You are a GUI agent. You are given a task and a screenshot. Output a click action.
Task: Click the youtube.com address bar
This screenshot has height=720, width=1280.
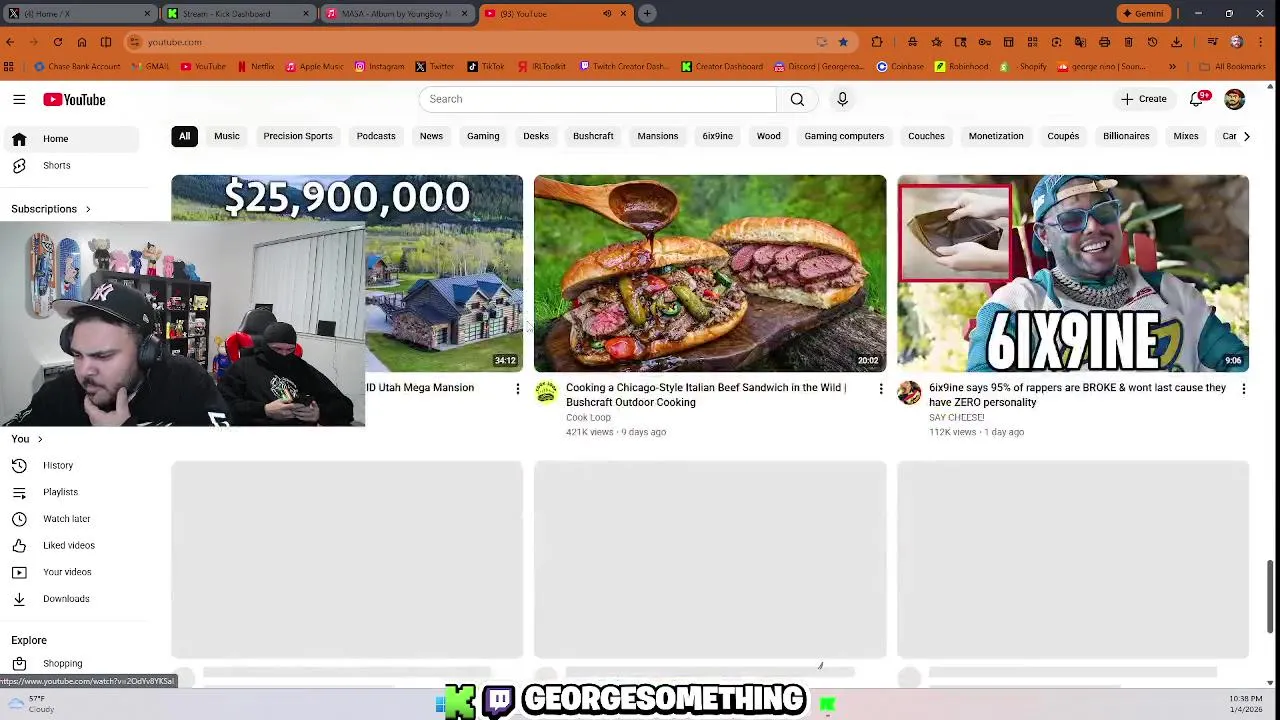490,42
